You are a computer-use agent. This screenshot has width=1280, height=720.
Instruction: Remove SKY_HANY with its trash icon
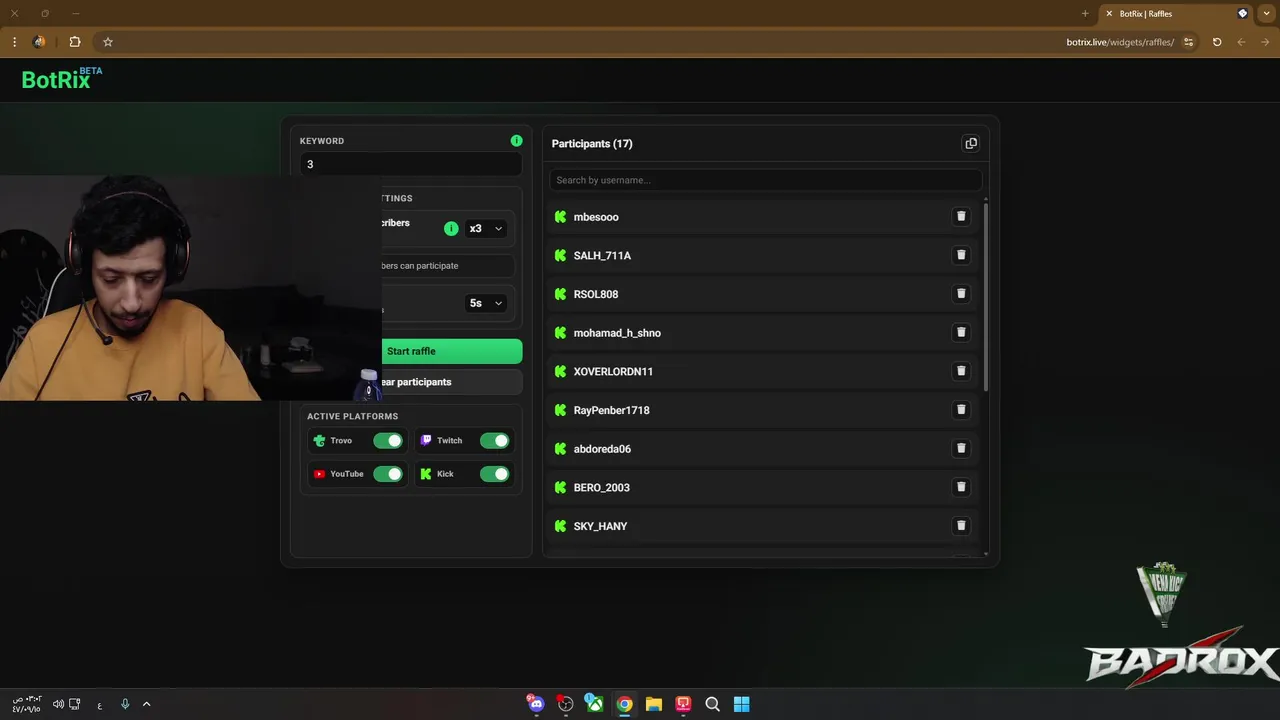(961, 526)
